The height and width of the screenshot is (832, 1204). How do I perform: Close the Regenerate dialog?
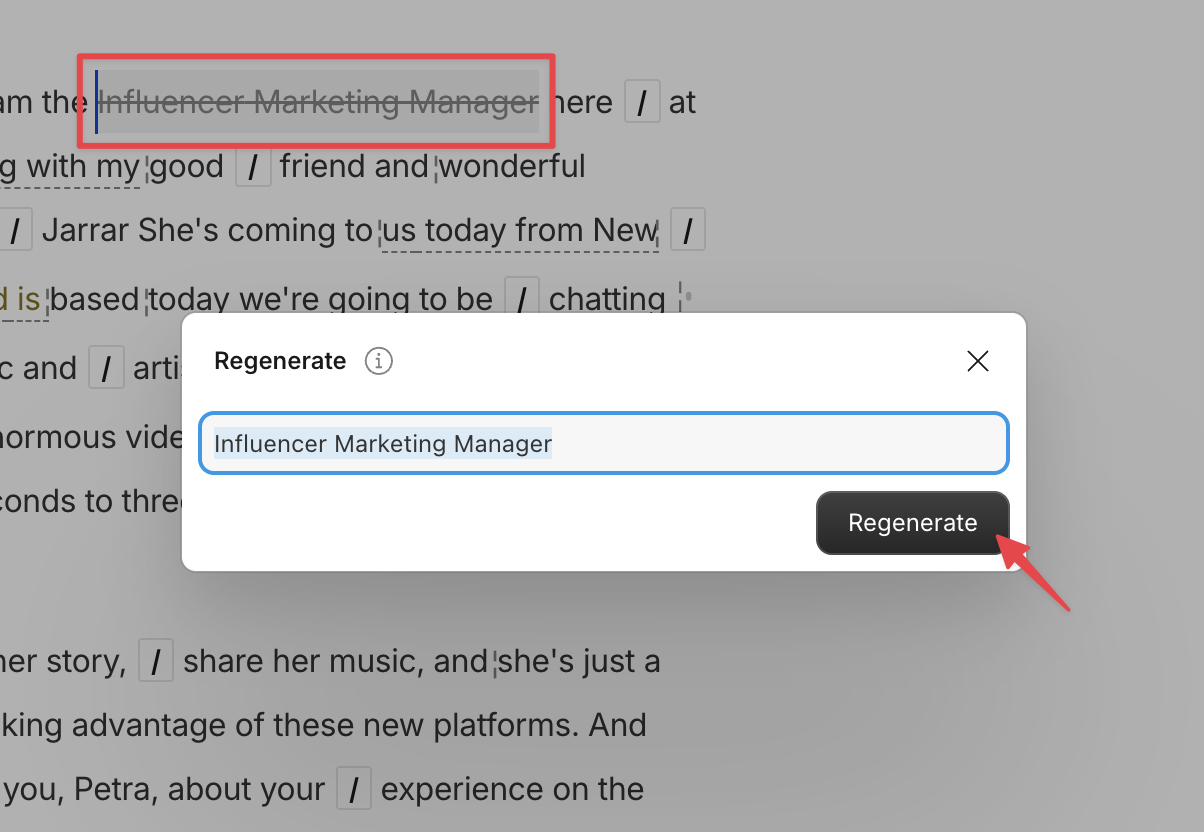[978, 361]
